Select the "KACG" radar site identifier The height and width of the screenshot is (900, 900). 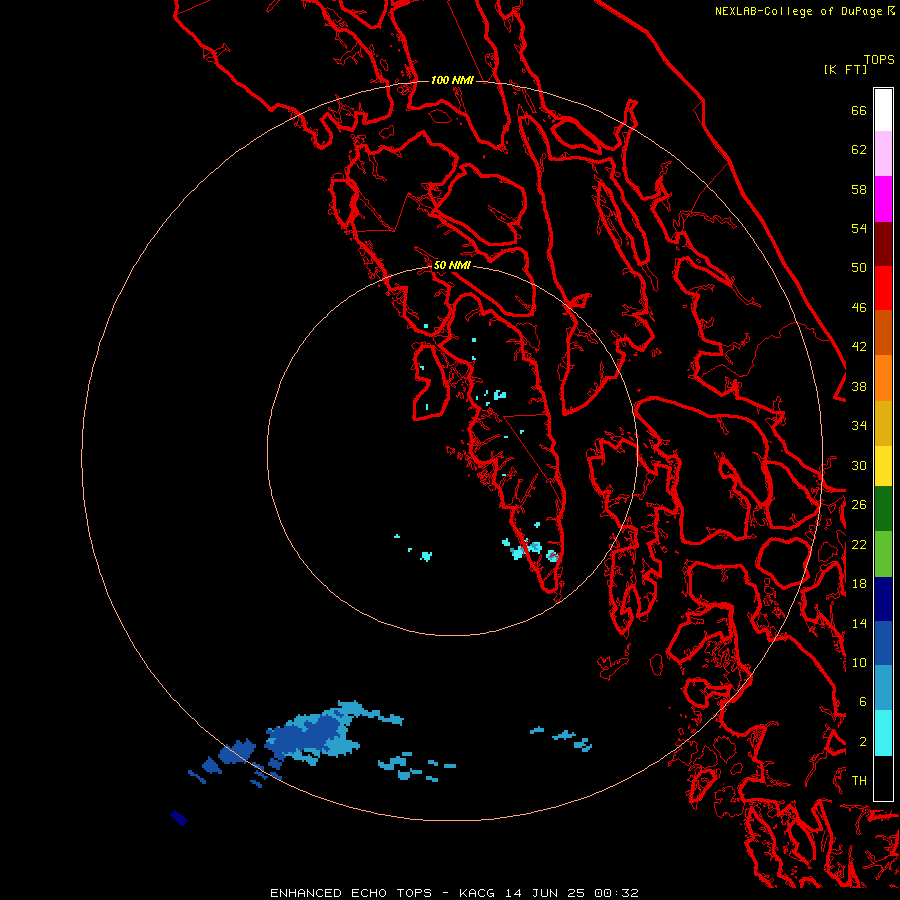(476, 893)
